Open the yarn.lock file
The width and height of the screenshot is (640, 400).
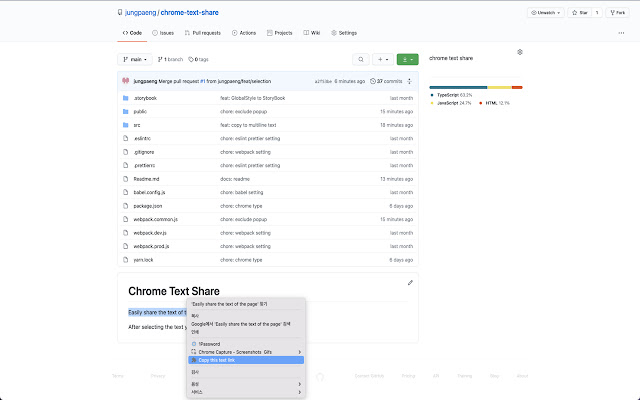click(x=143, y=260)
